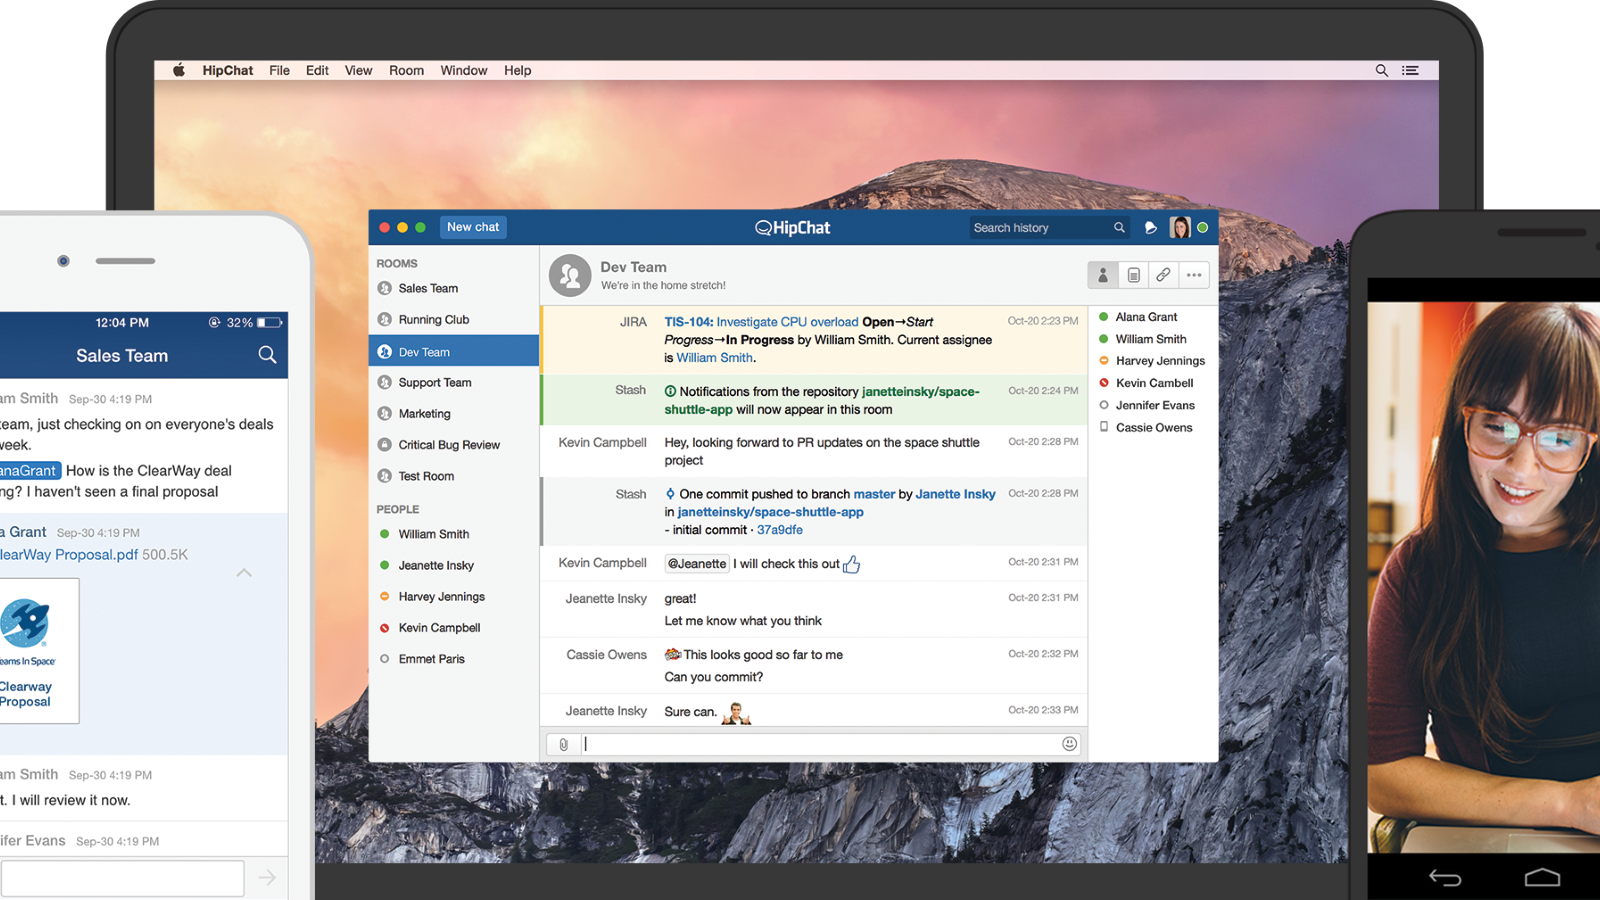The height and width of the screenshot is (900, 1600).
Task: Open the TIS-104 Investigate CPU overload link
Action: coord(760,322)
